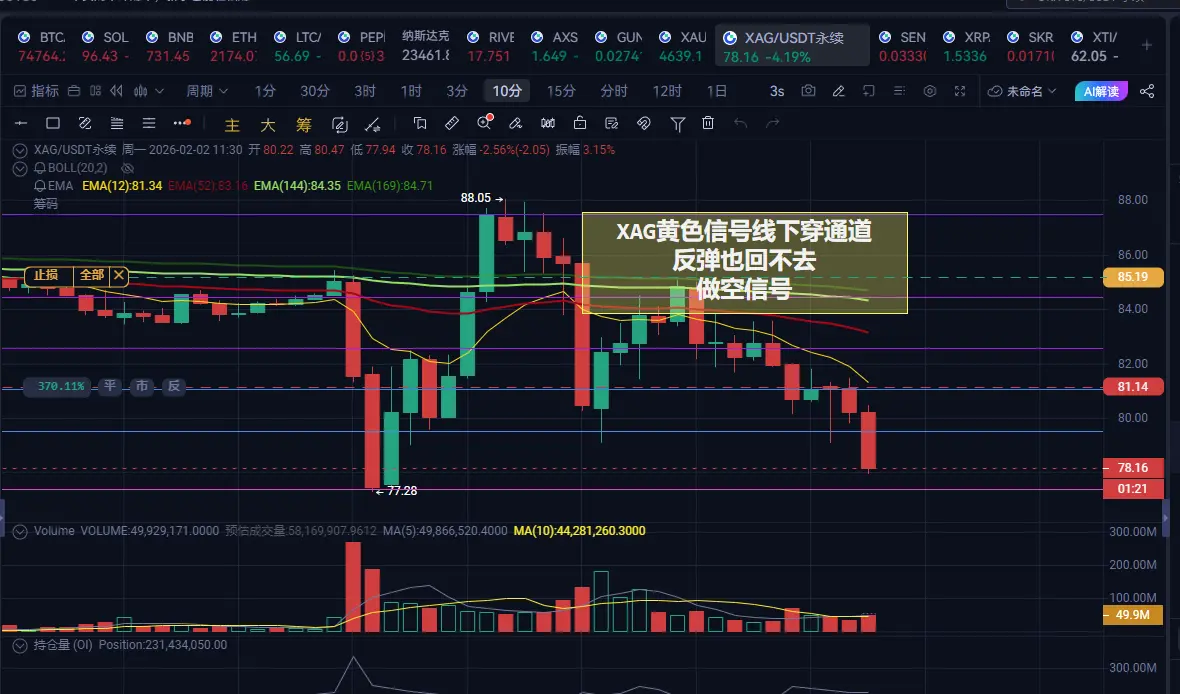Open the drawing pencil edit tool
This screenshot has width=1180, height=694.
[838, 91]
